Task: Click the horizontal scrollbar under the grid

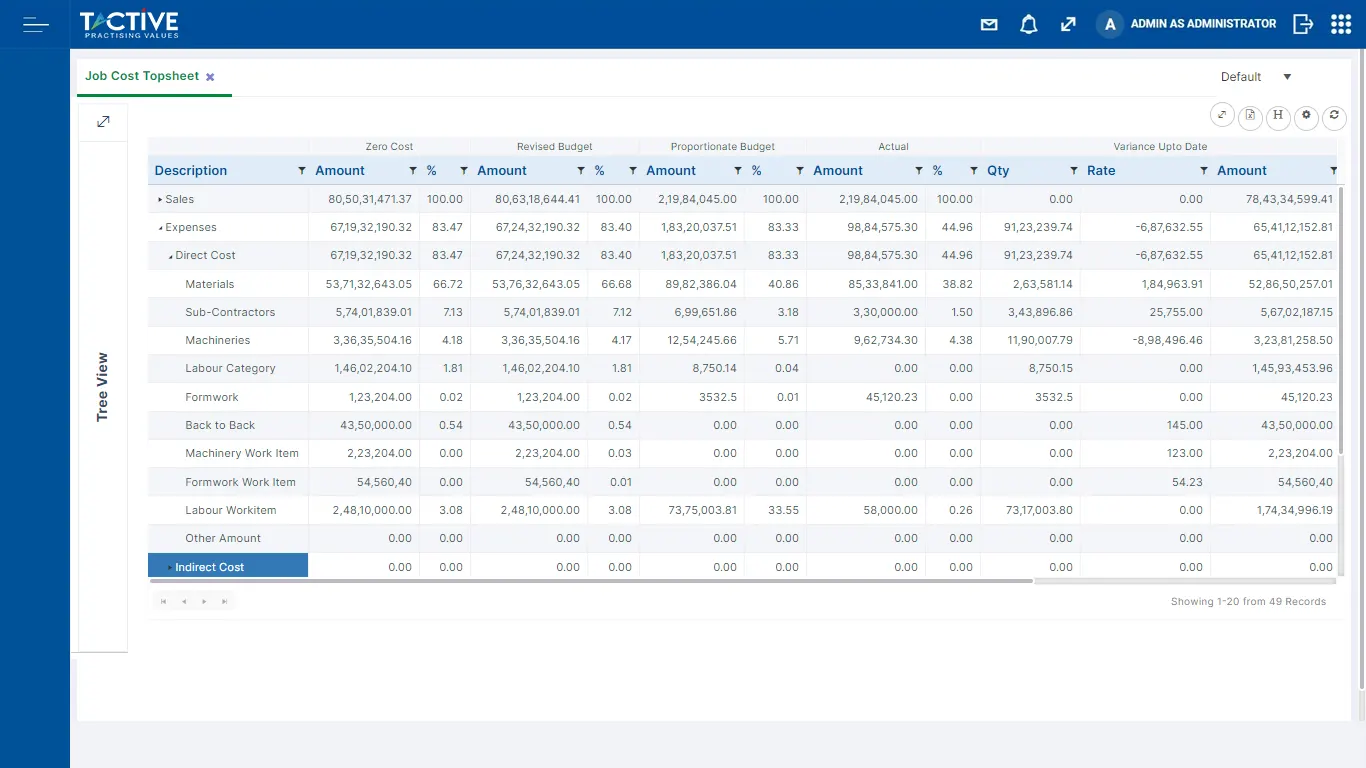Action: pyautogui.click(x=590, y=580)
